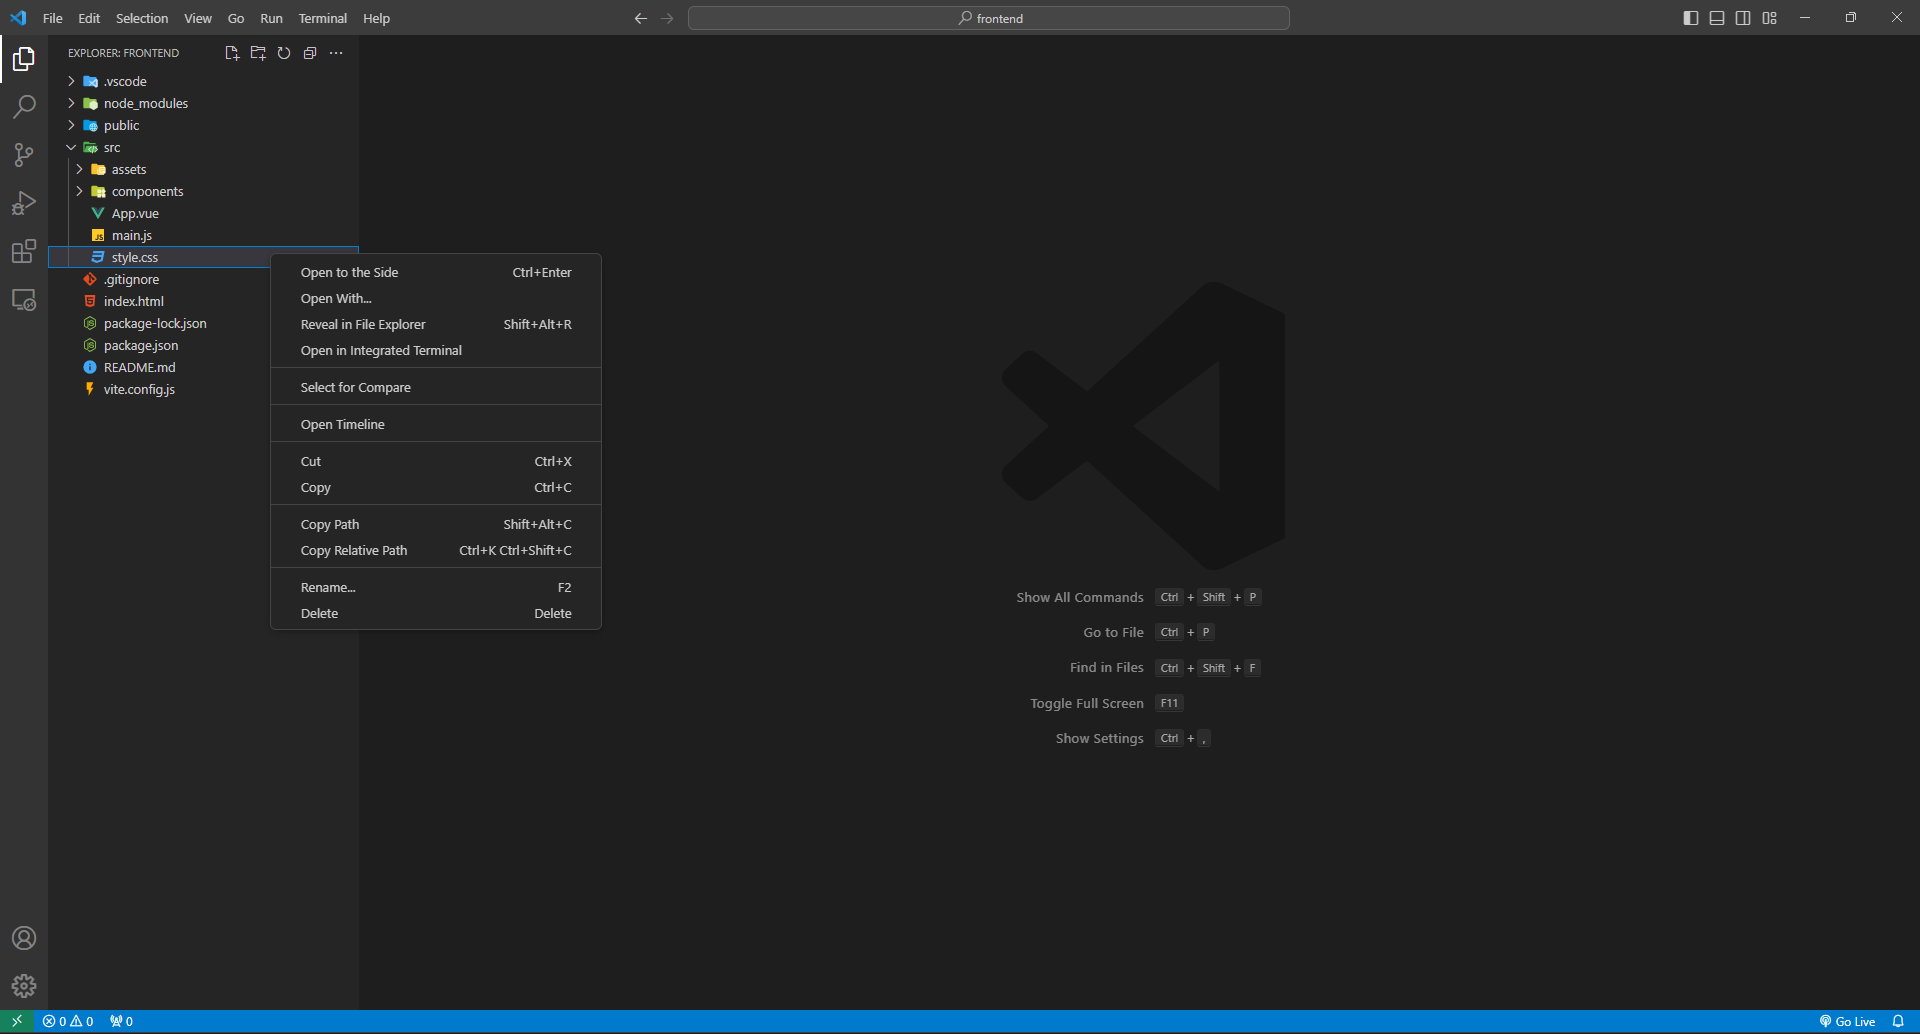Refresh the Explorer file tree

tap(284, 53)
